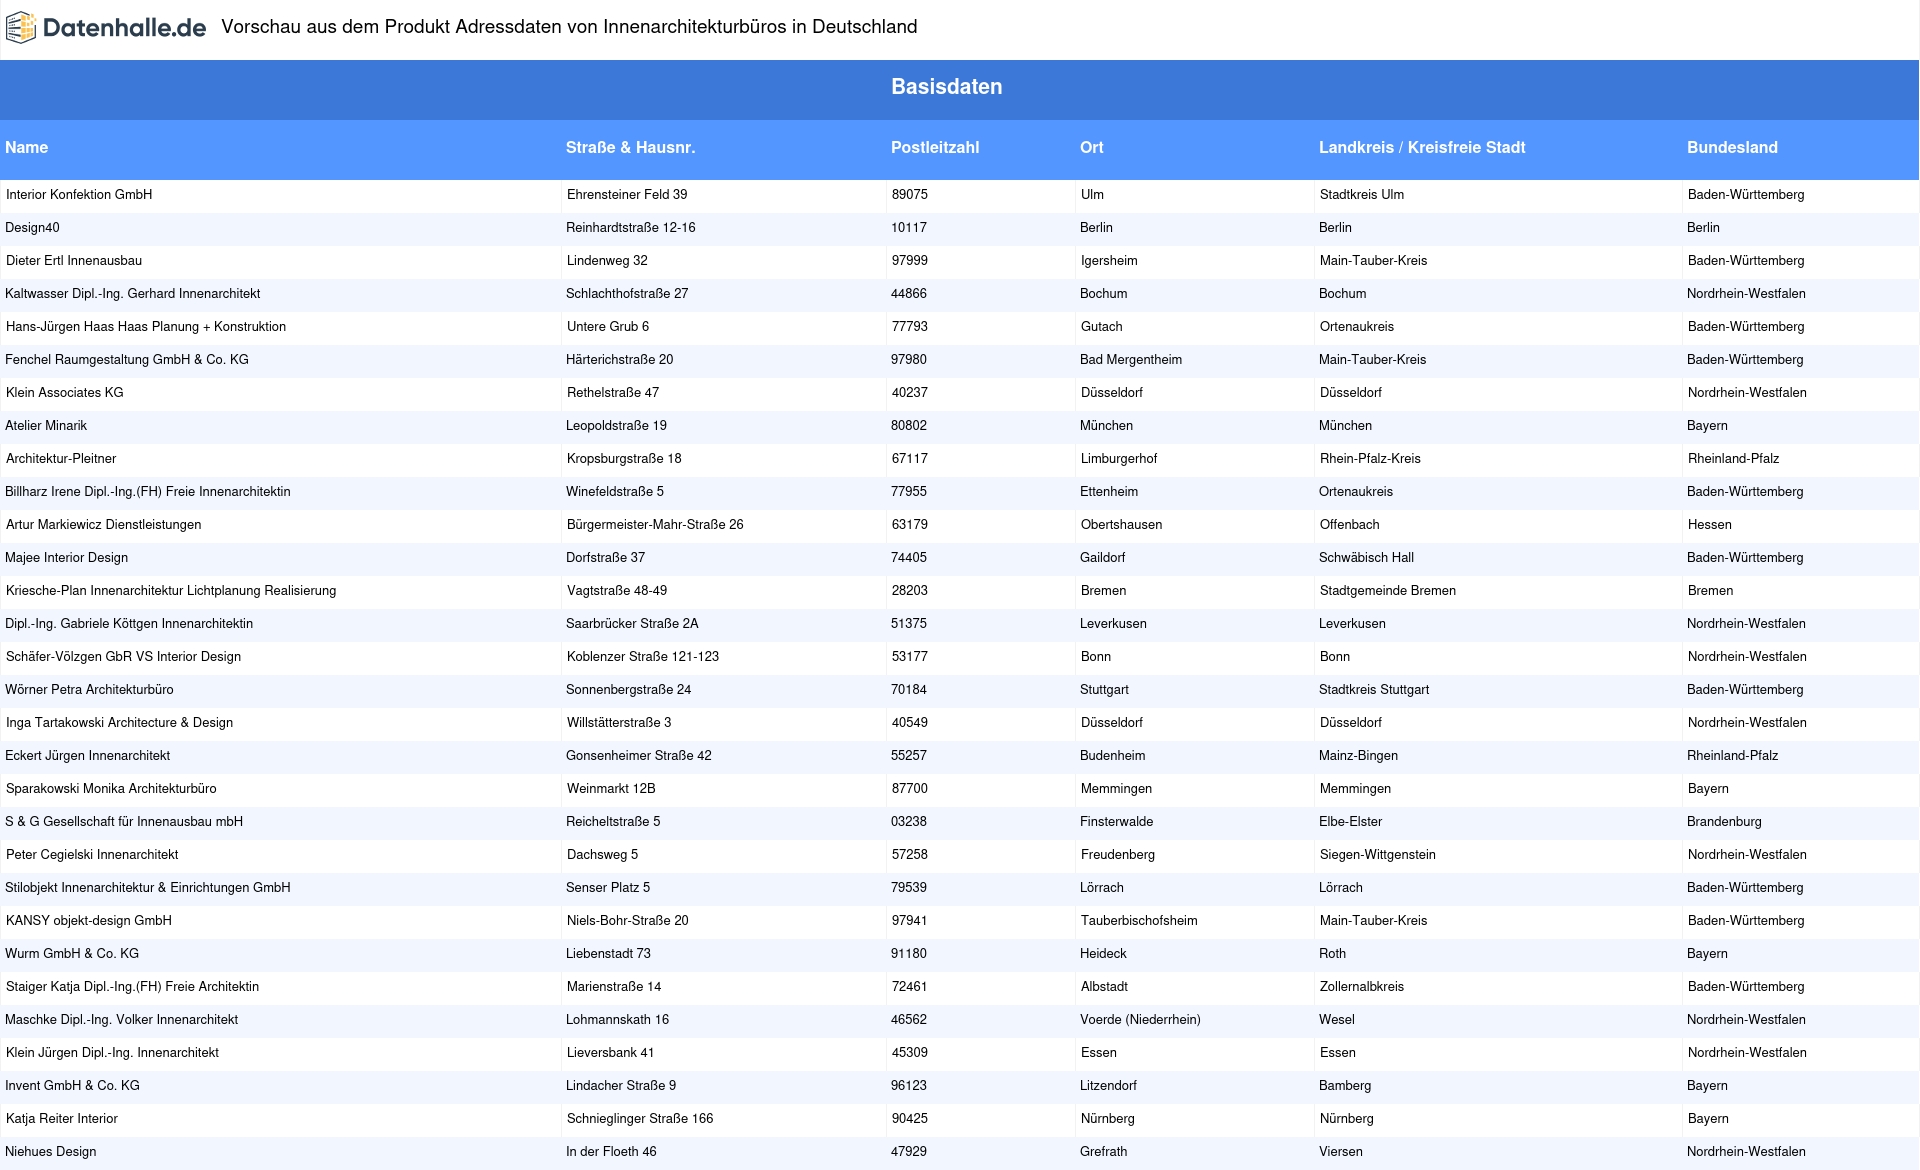Screen dimensions: 1920x1170
Task: Click Sparakowski Monika Architekturbüro
Action: (x=111, y=789)
